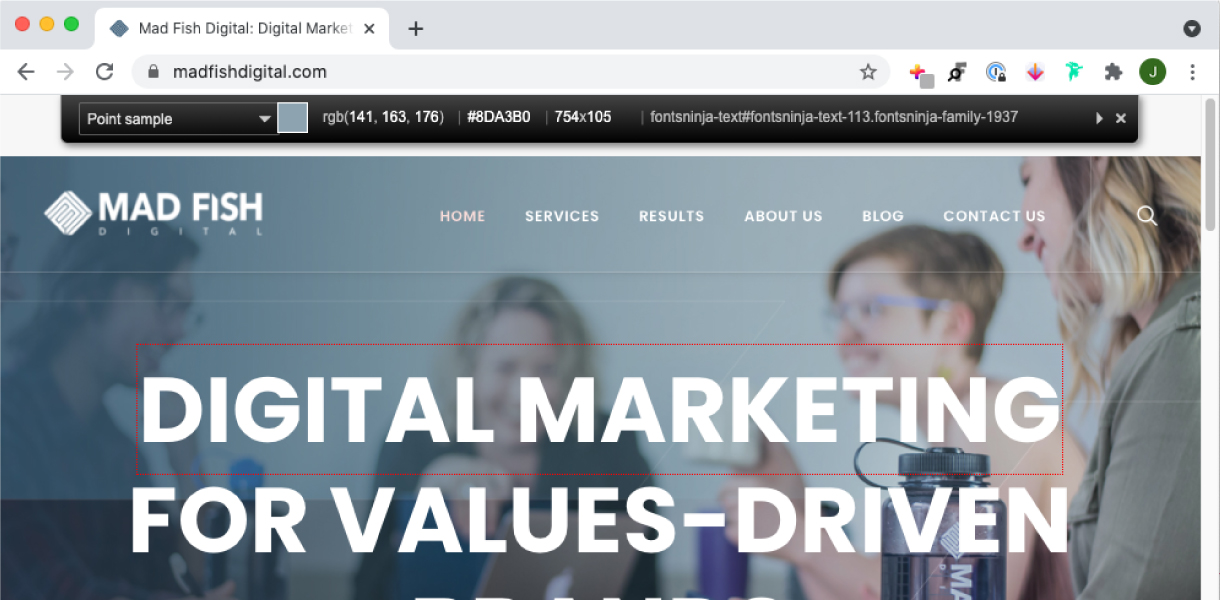
Task: Open the magnifier font finder extension
Action: (958, 72)
